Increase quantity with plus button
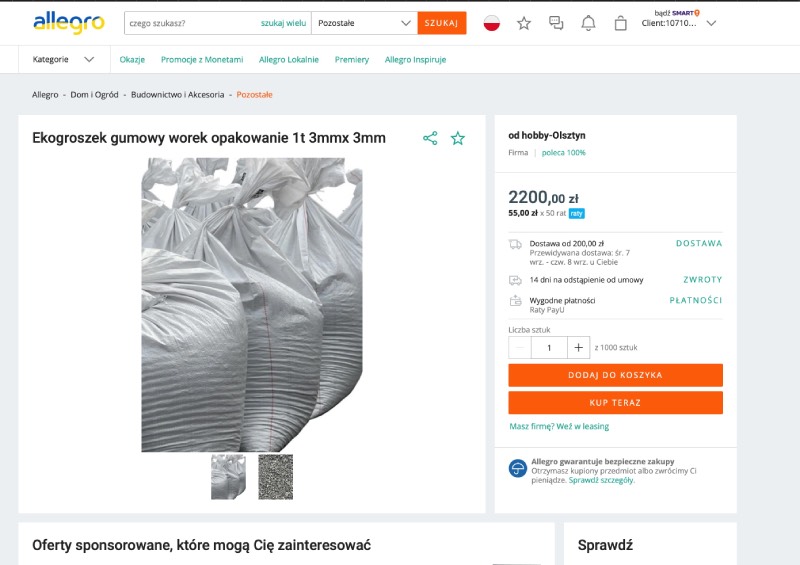The width and height of the screenshot is (800, 565). [x=579, y=348]
